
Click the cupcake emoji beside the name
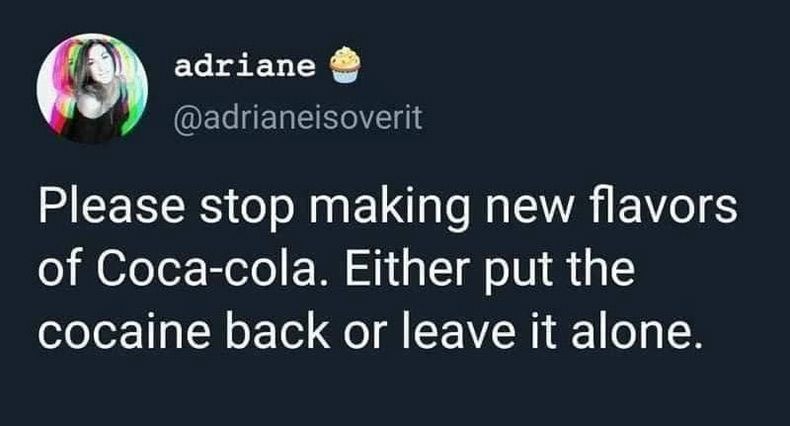(x=345, y=64)
